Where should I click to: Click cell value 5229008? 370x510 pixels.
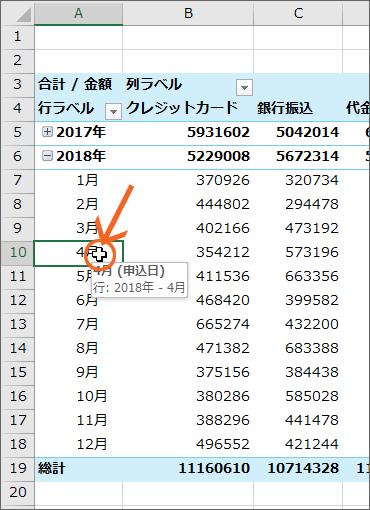[218, 156]
